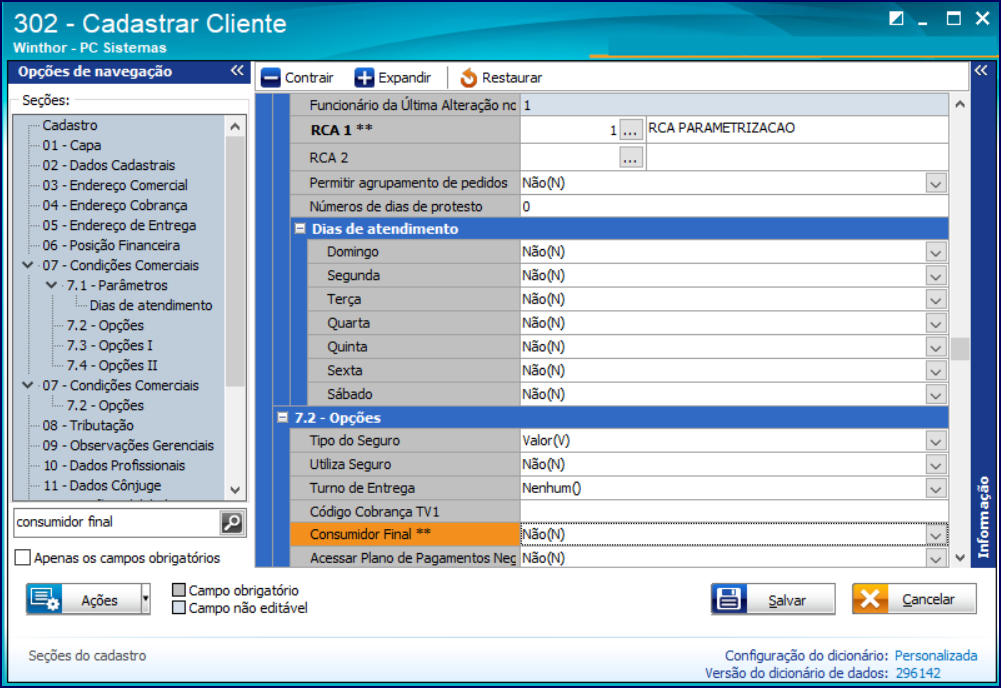Open the Segunda dropdown
The width and height of the screenshot is (1001, 688).
[936, 276]
